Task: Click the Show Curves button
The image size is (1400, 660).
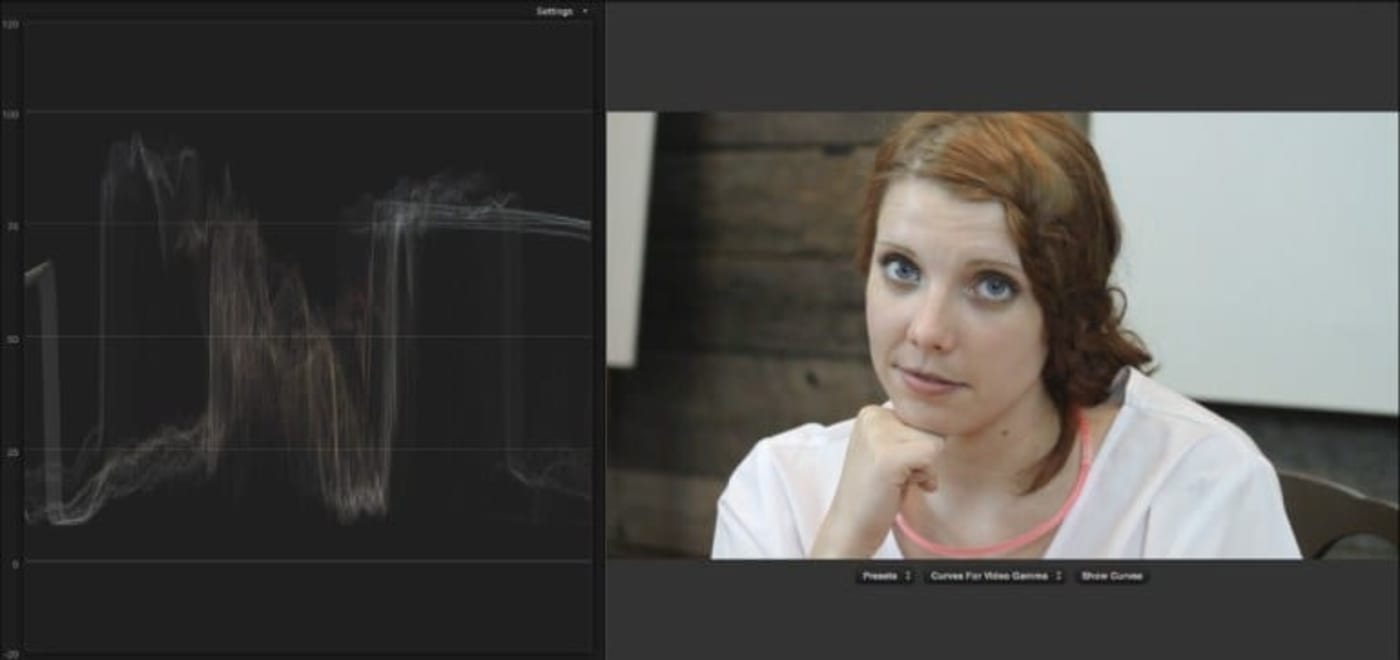Action: tap(1111, 576)
